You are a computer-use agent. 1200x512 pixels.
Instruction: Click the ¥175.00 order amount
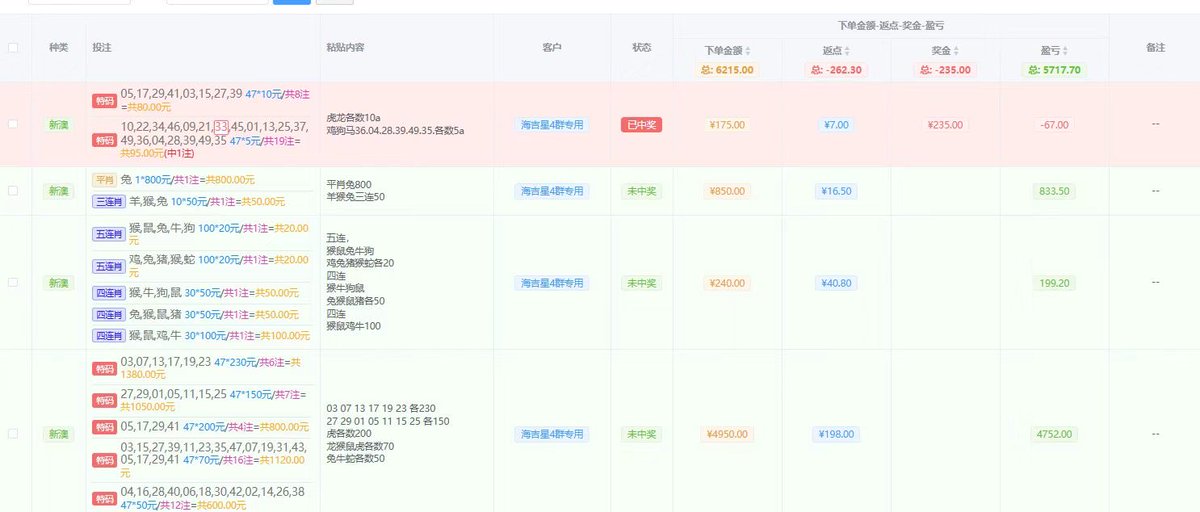coord(727,125)
